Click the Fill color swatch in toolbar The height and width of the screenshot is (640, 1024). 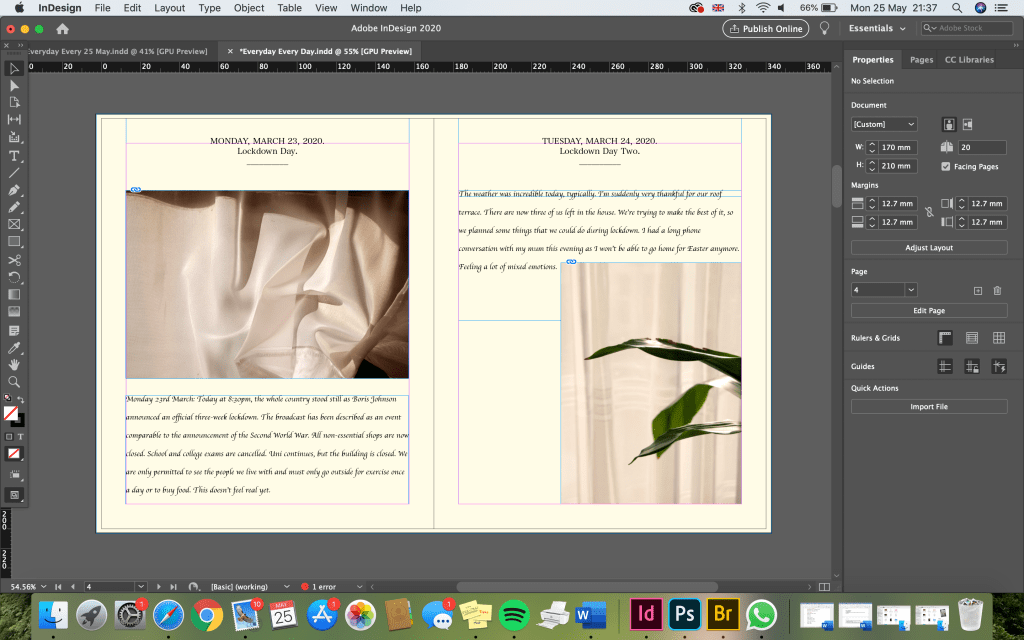pos(11,412)
